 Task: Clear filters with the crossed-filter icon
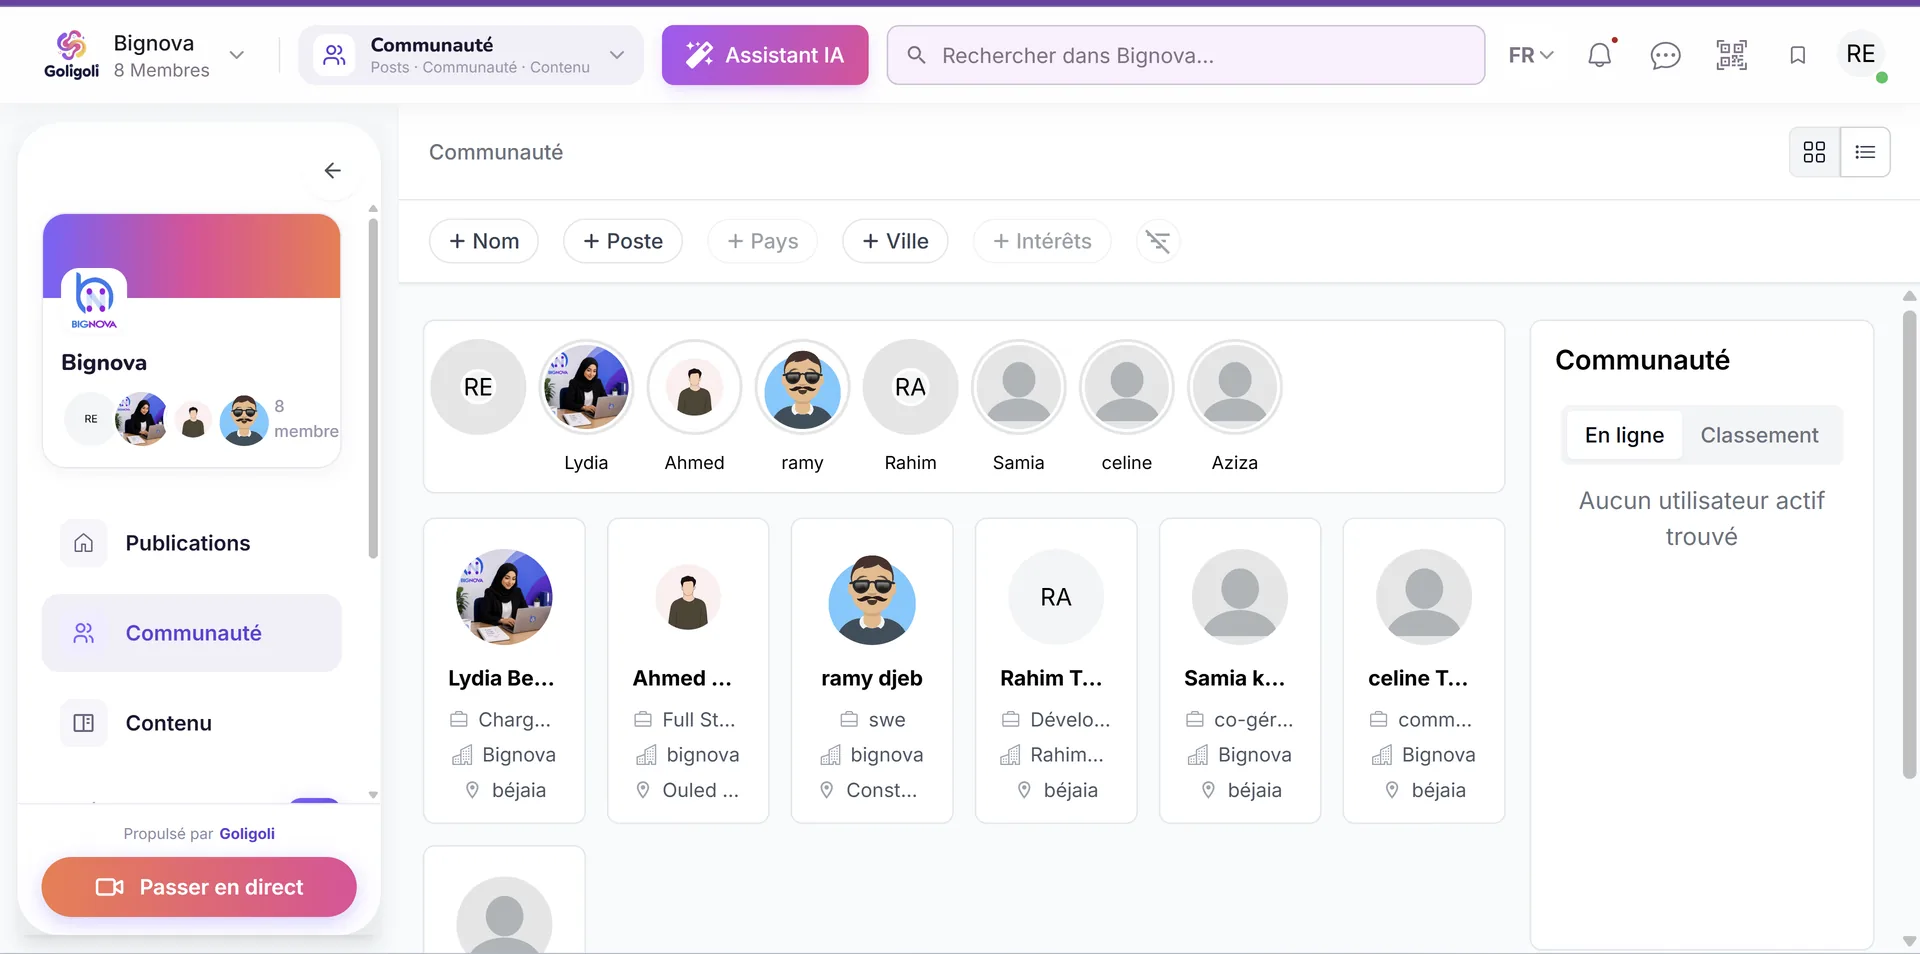point(1158,241)
